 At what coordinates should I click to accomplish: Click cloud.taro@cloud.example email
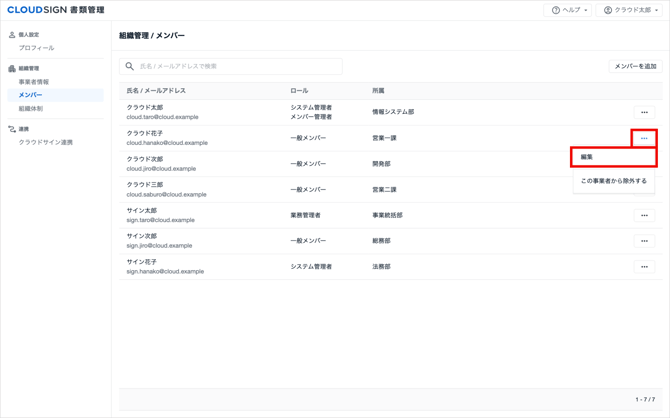pos(162,117)
